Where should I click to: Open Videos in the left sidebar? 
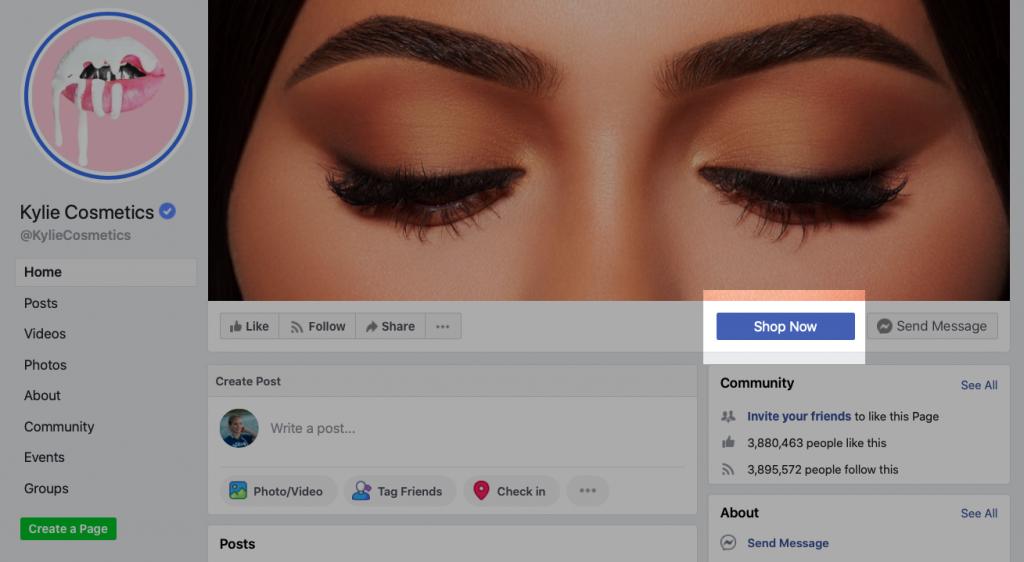point(44,334)
